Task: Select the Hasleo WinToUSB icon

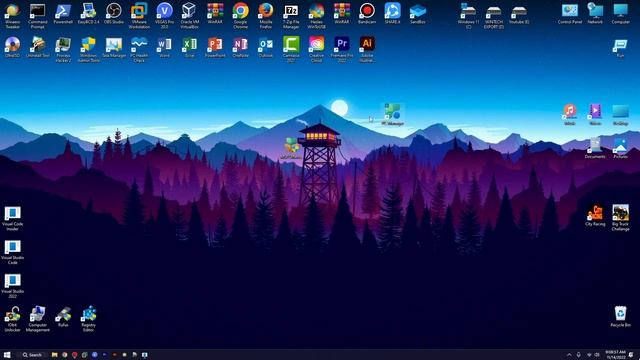Action: click(x=316, y=16)
